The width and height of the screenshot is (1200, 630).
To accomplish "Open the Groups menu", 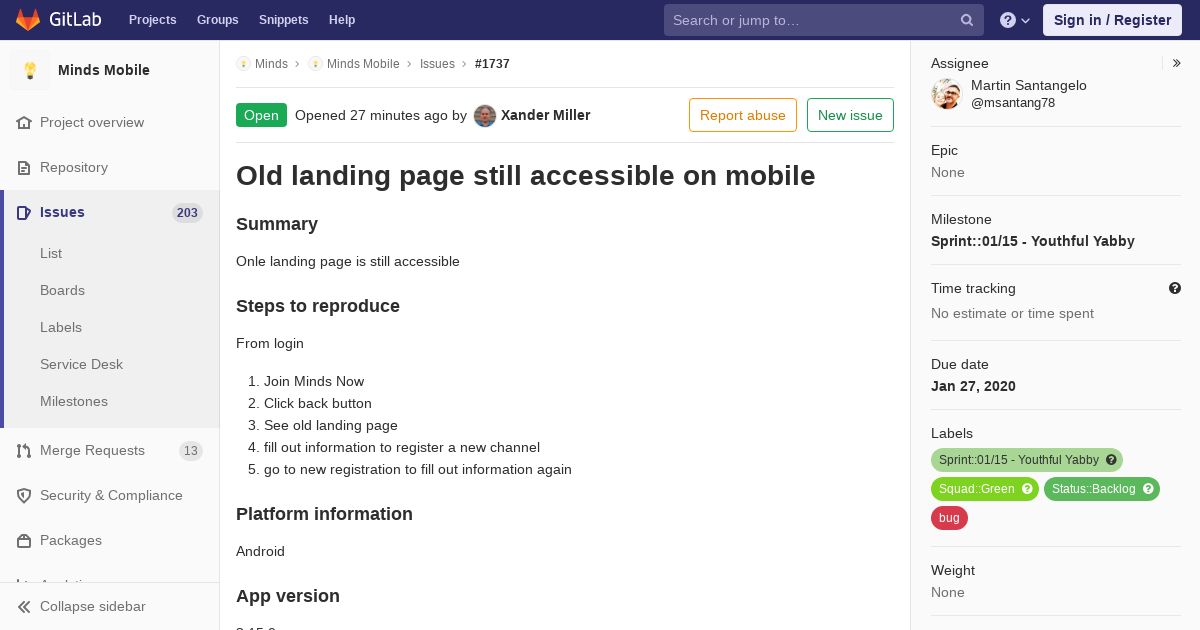I will (x=217, y=20).
